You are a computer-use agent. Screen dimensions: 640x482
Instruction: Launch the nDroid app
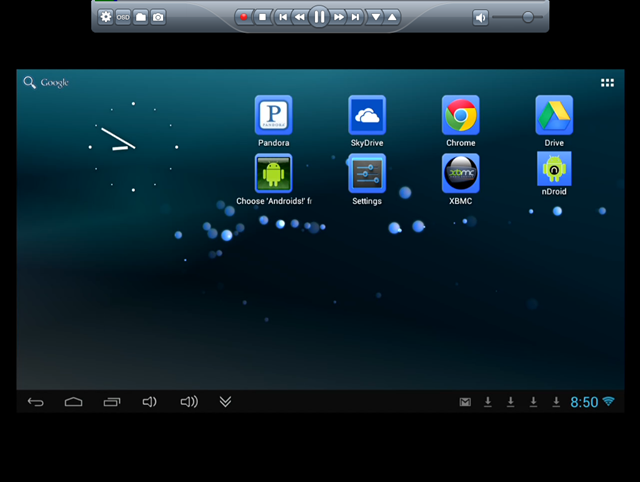(x=554, y=174)
